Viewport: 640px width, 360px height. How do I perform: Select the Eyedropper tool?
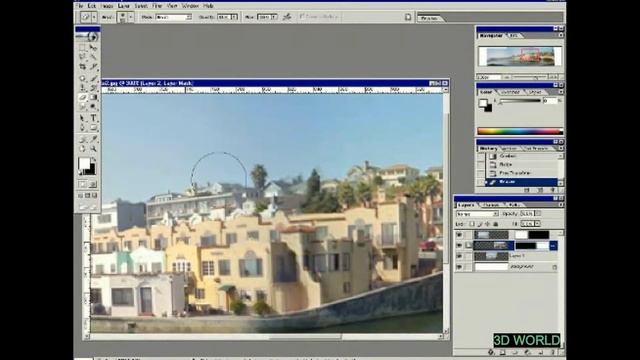coord(93,139)
